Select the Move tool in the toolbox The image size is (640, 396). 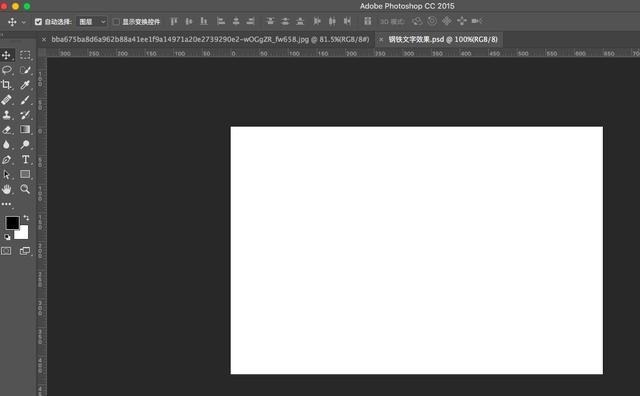click(7, 55)
